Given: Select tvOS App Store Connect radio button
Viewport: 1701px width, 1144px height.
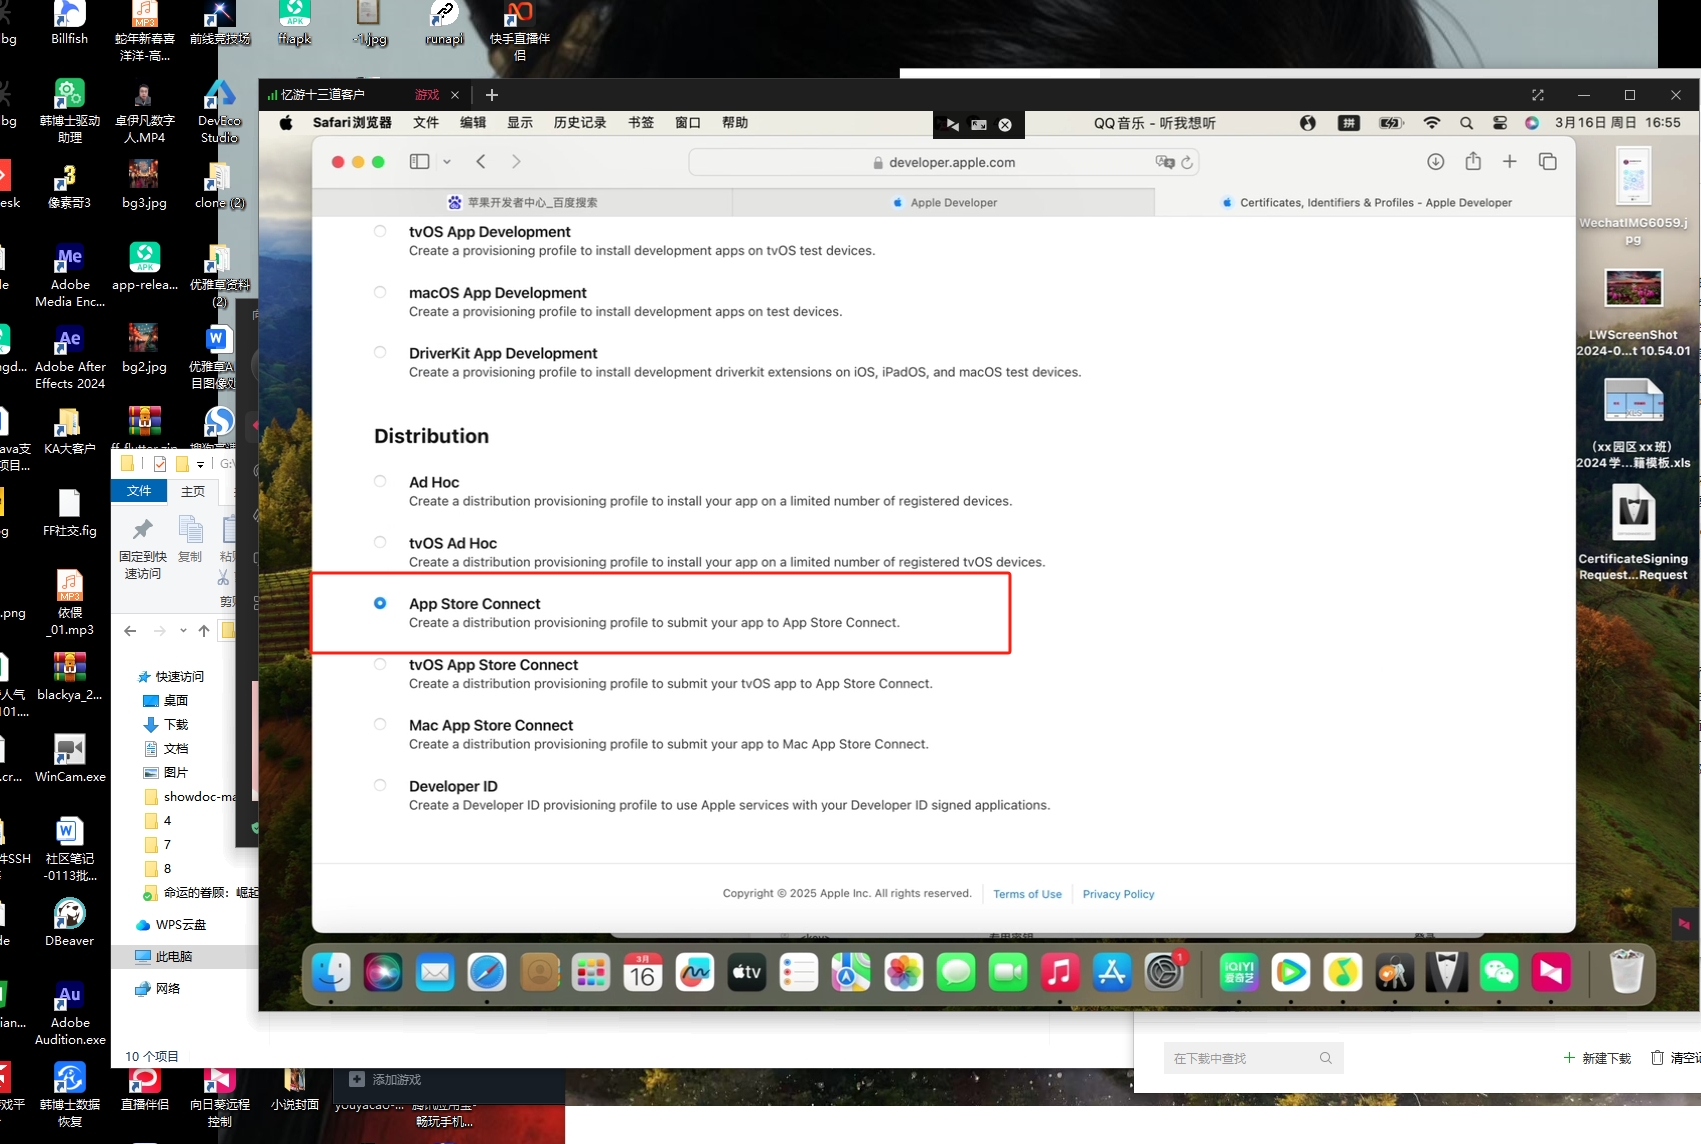Looking at the screenshot, I should (x=380, y=664).
